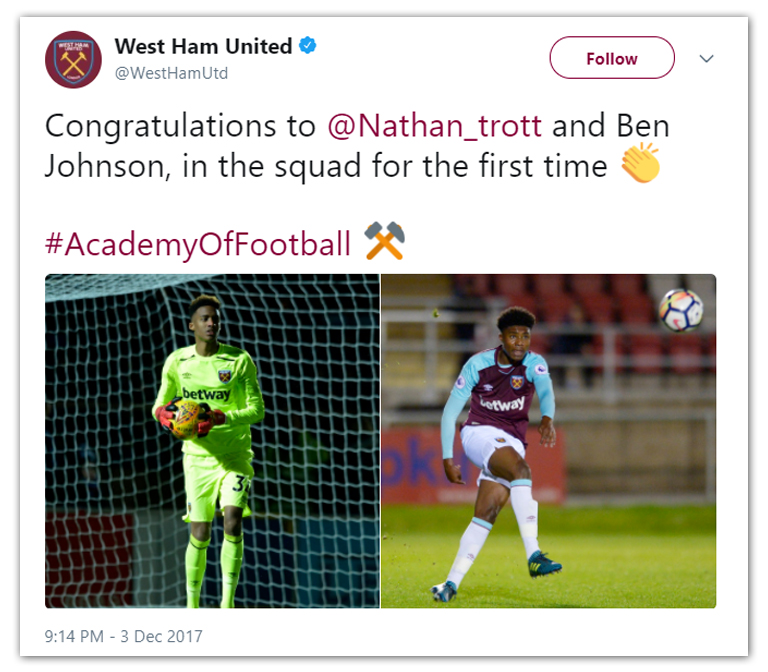Click the betway sponsor on the claret shirt
This screenshot has height=672, width=768.
(501, 404)
